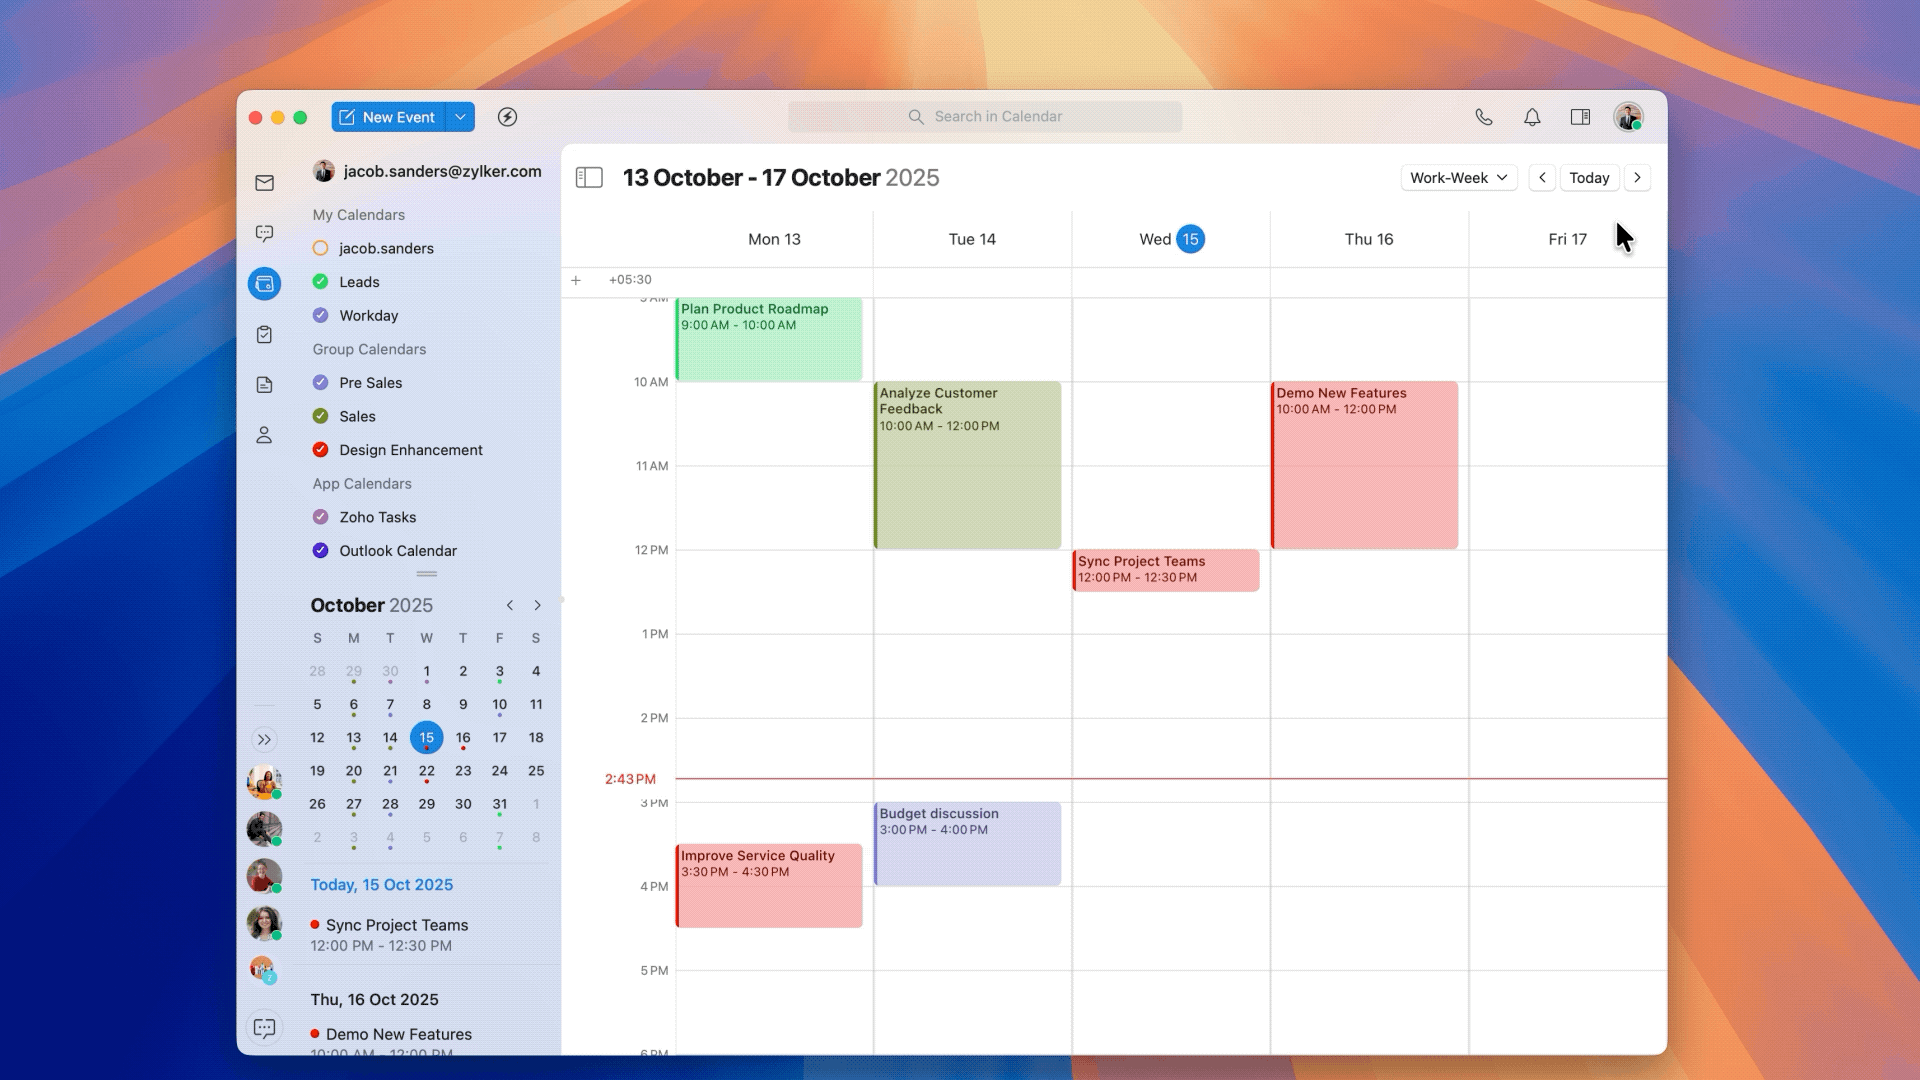This screenshot has width=1920, height=1080.
Task: Go to next month in mini calendar
Action: click(x=538, y=605)
